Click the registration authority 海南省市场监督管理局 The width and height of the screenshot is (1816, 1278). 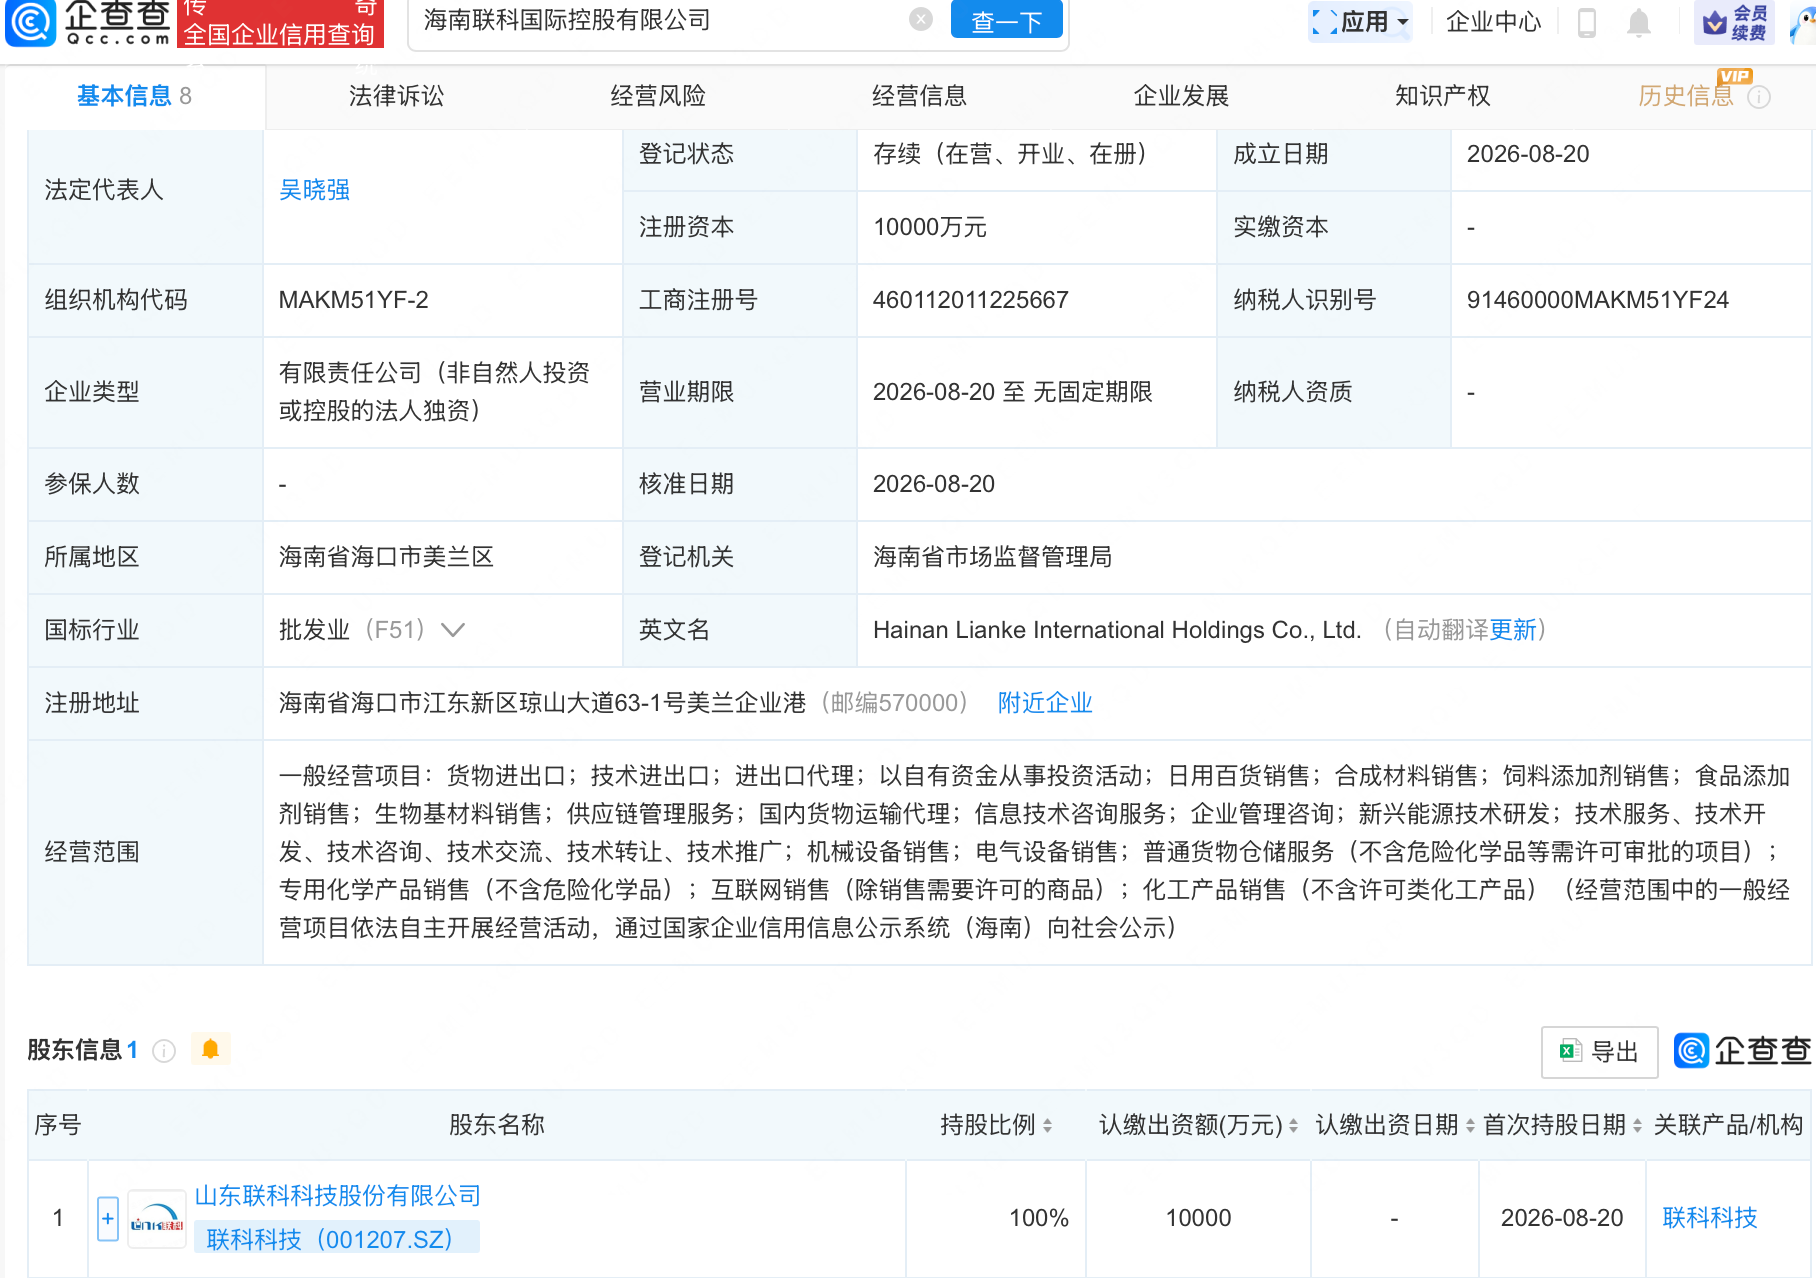992,557
